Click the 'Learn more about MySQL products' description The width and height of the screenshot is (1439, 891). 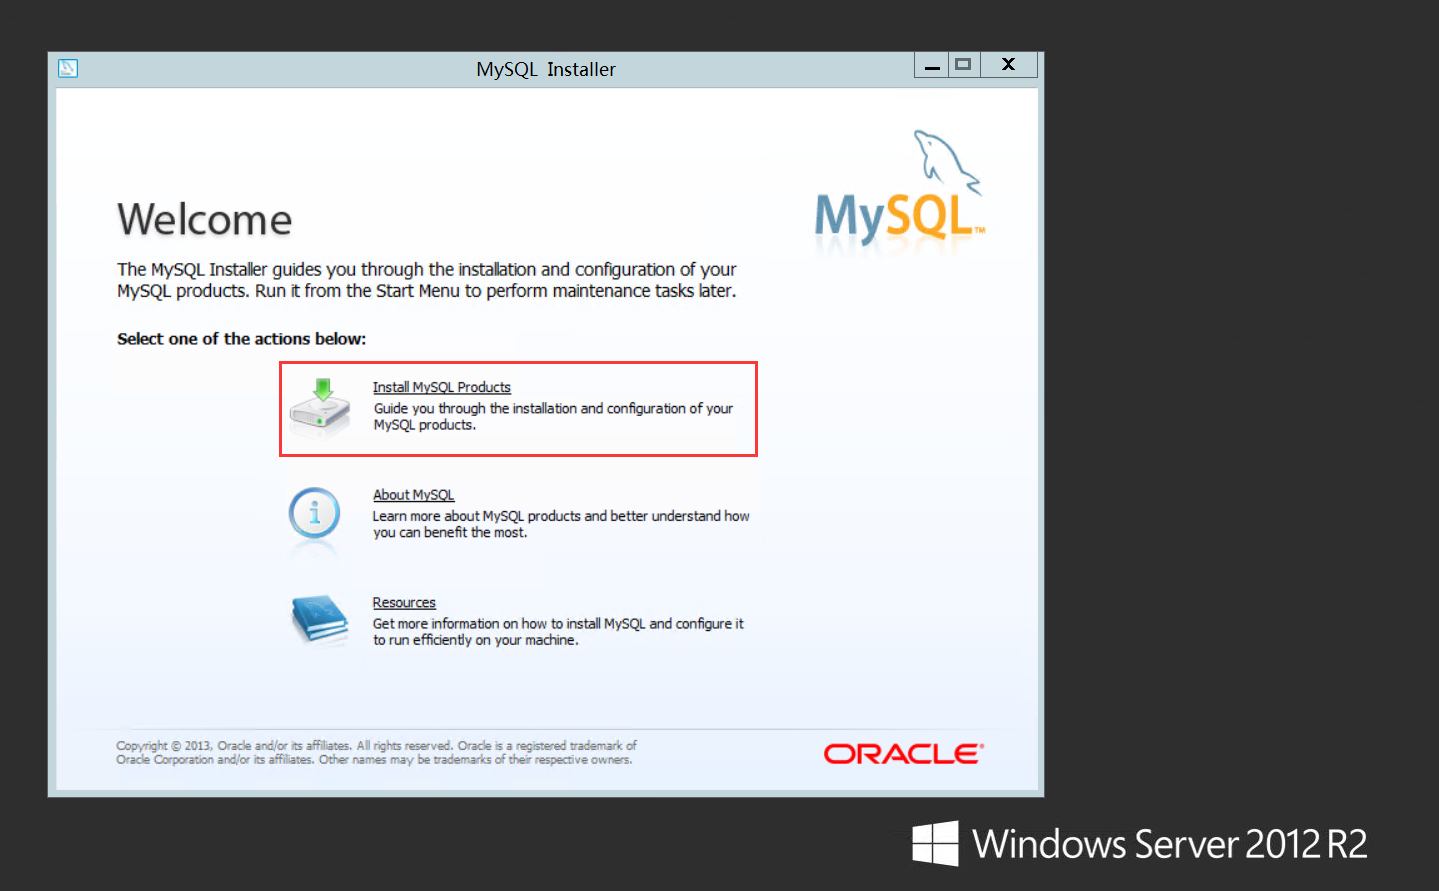coord(561,524)
